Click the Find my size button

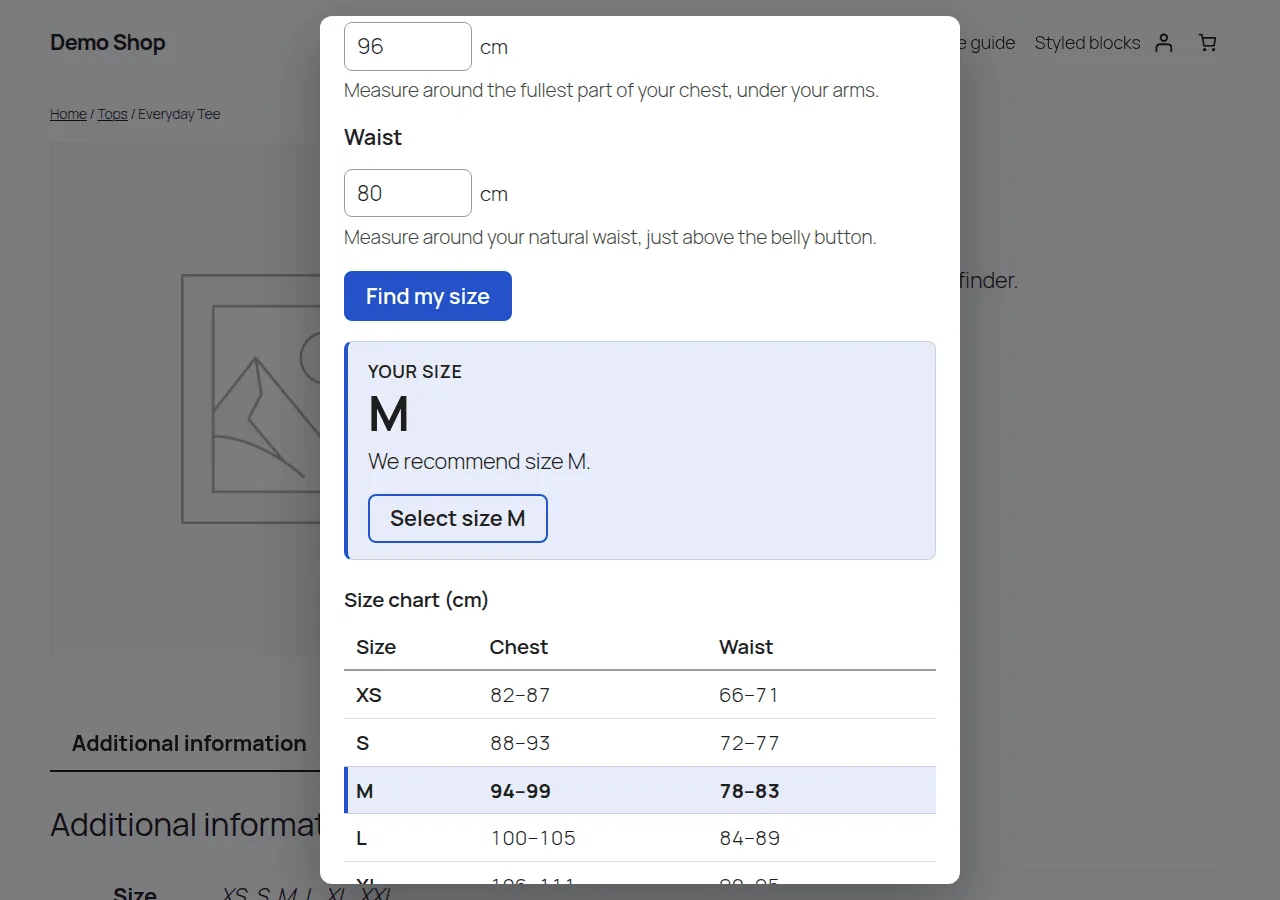click(x=428, y=296)
